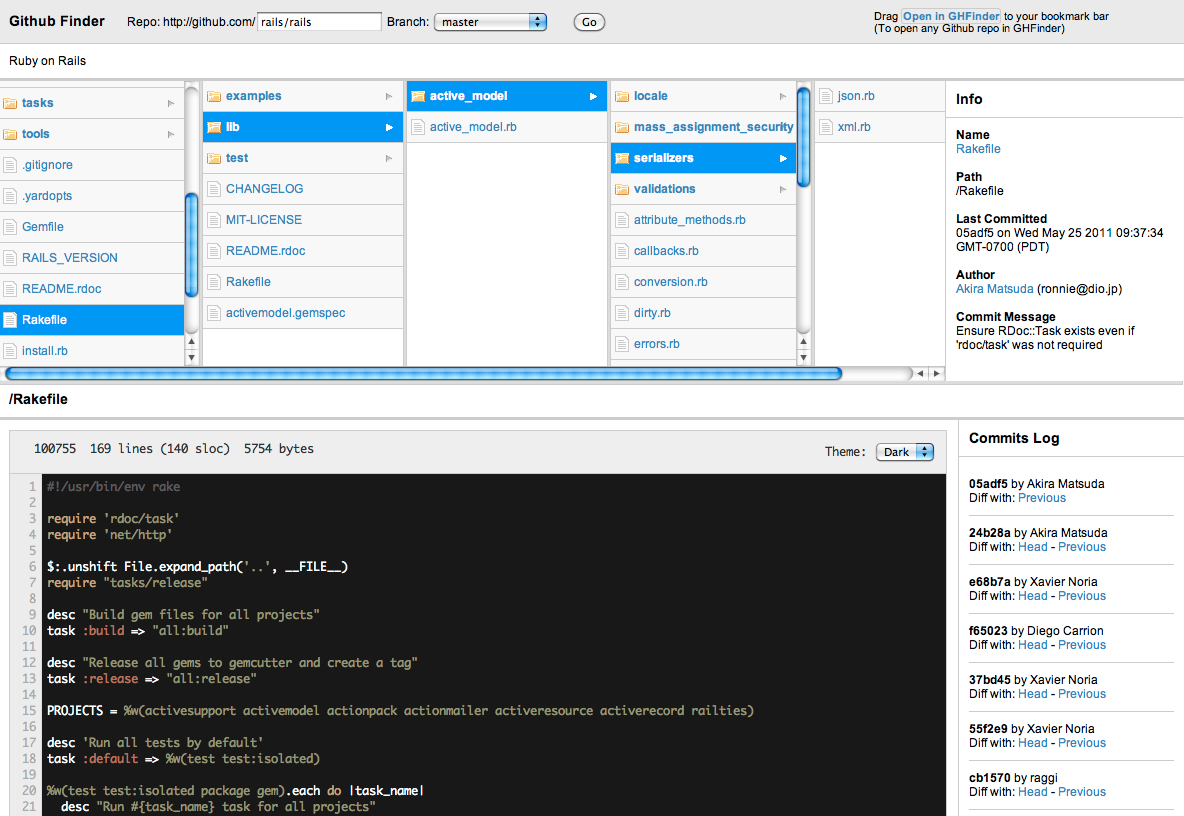Click Previous diff link for commit cb1570

(1081, 792)
